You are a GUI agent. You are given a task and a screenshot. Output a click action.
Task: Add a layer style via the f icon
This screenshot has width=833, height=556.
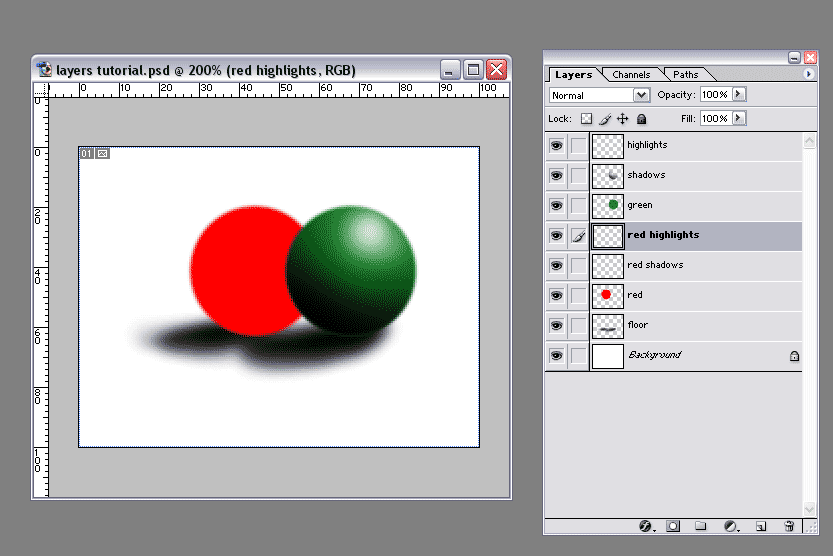click(x=645, y=525)
